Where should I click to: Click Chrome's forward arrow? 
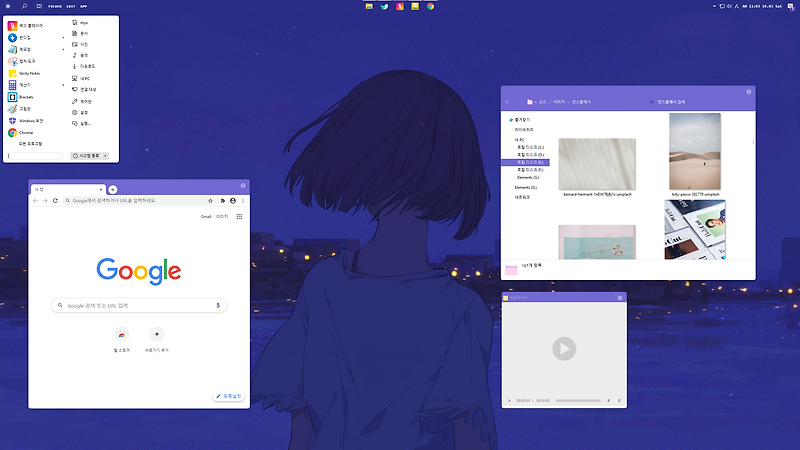point(45,201)
